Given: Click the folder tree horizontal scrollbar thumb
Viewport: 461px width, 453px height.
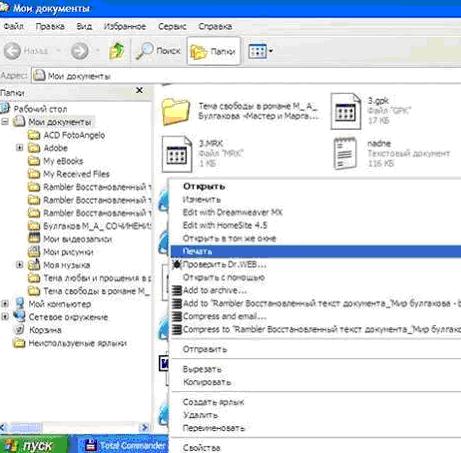Looking at the screenshot, I should [x=26, y=427].
